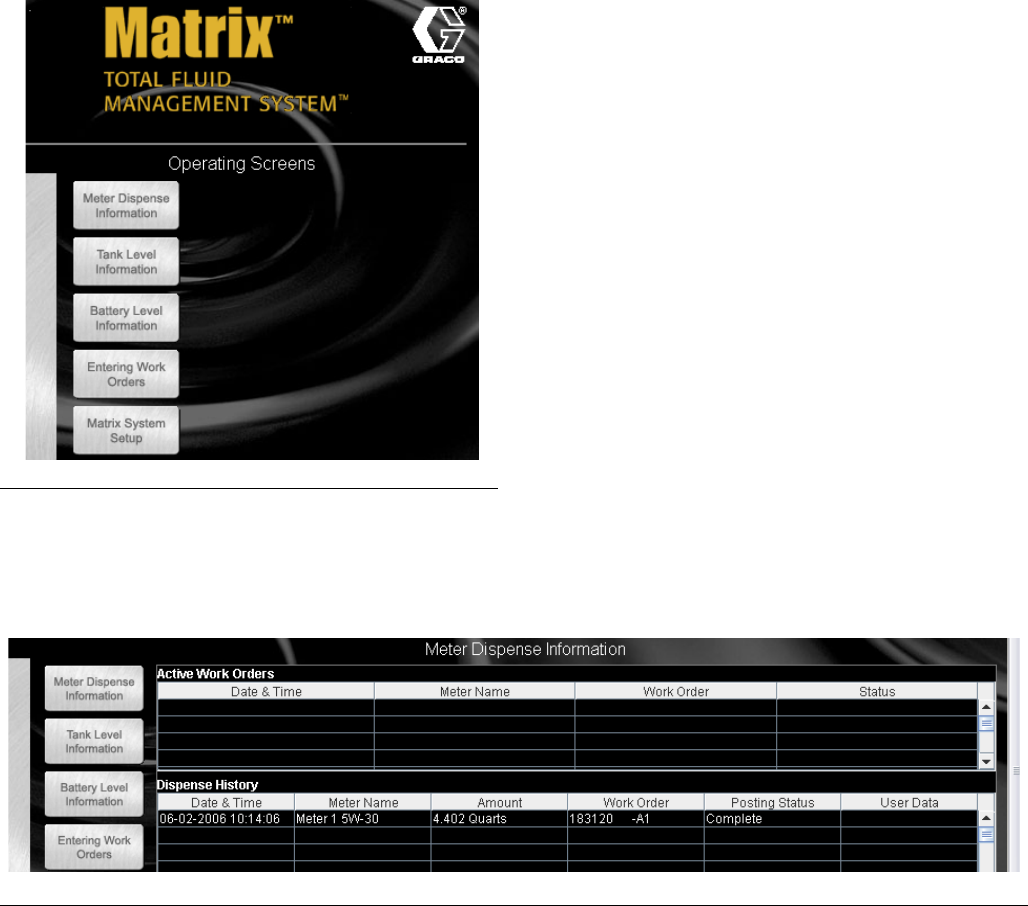Viewport: 1028px width, 906px height.
Task: Open Battery Level Information from Operating Screens
Action: [x=126, y=318]
